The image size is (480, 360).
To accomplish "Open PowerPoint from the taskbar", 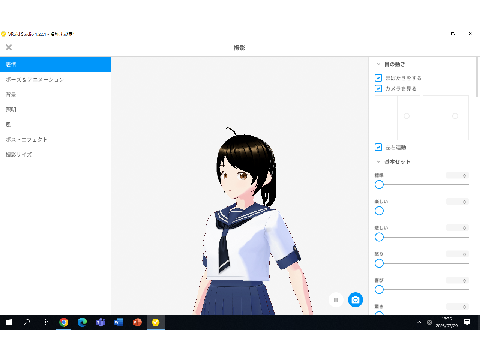I will [137, 322].
